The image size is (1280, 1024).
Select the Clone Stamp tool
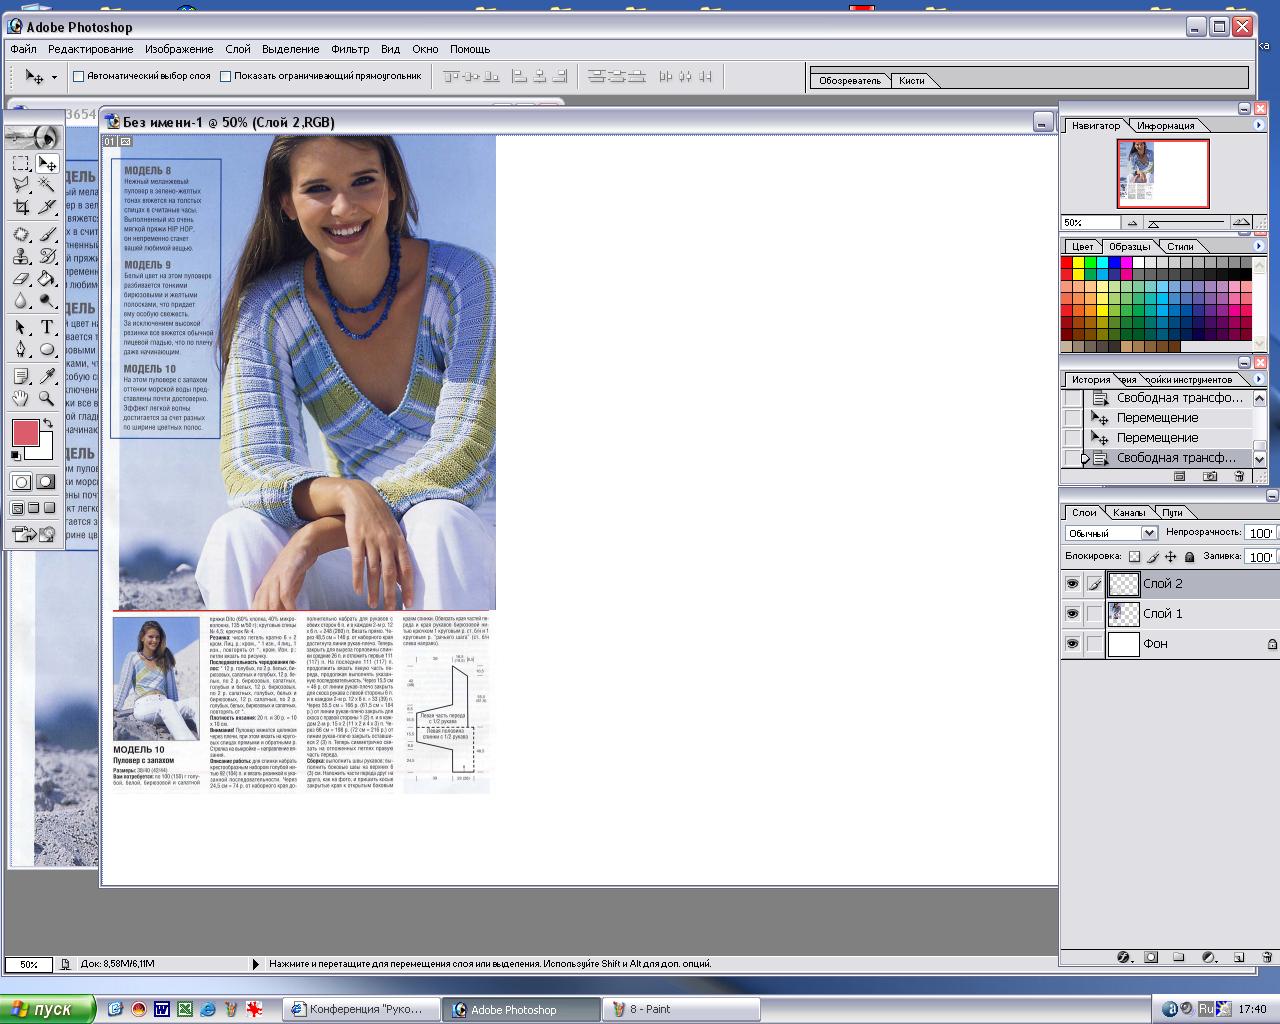pyautogui.click(x=21, y=256)
